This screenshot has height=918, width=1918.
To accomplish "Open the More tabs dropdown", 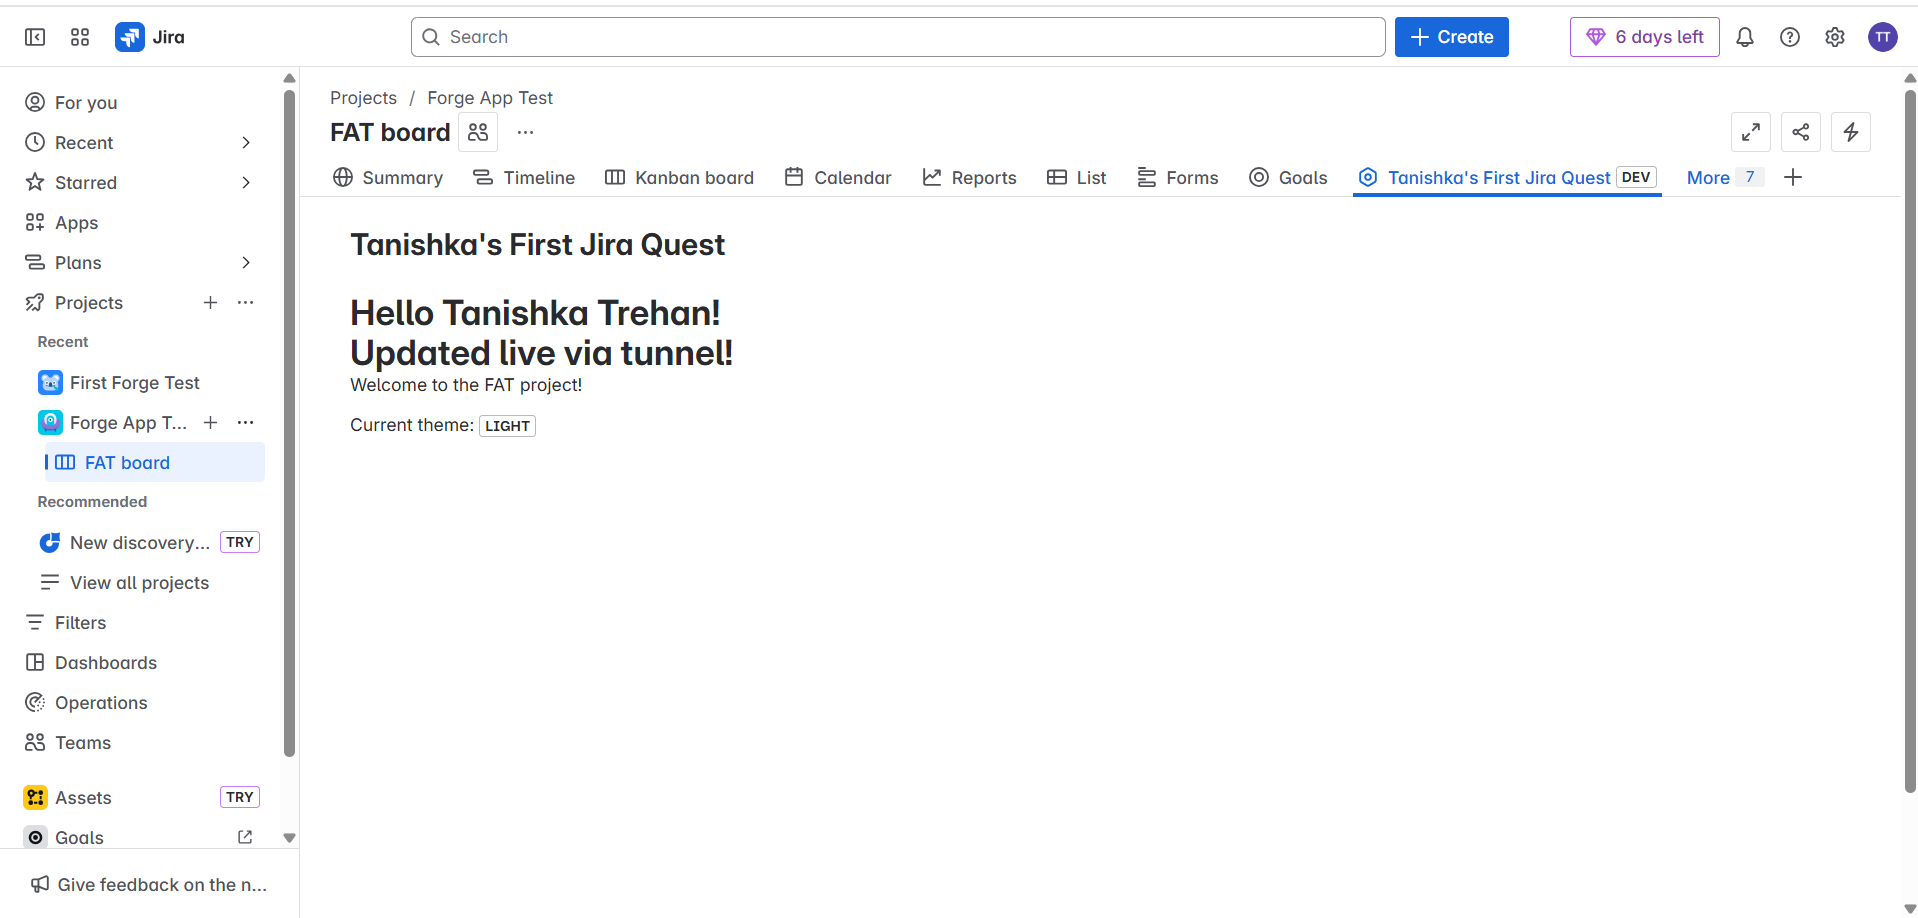I will click(x=1724, y=177).
